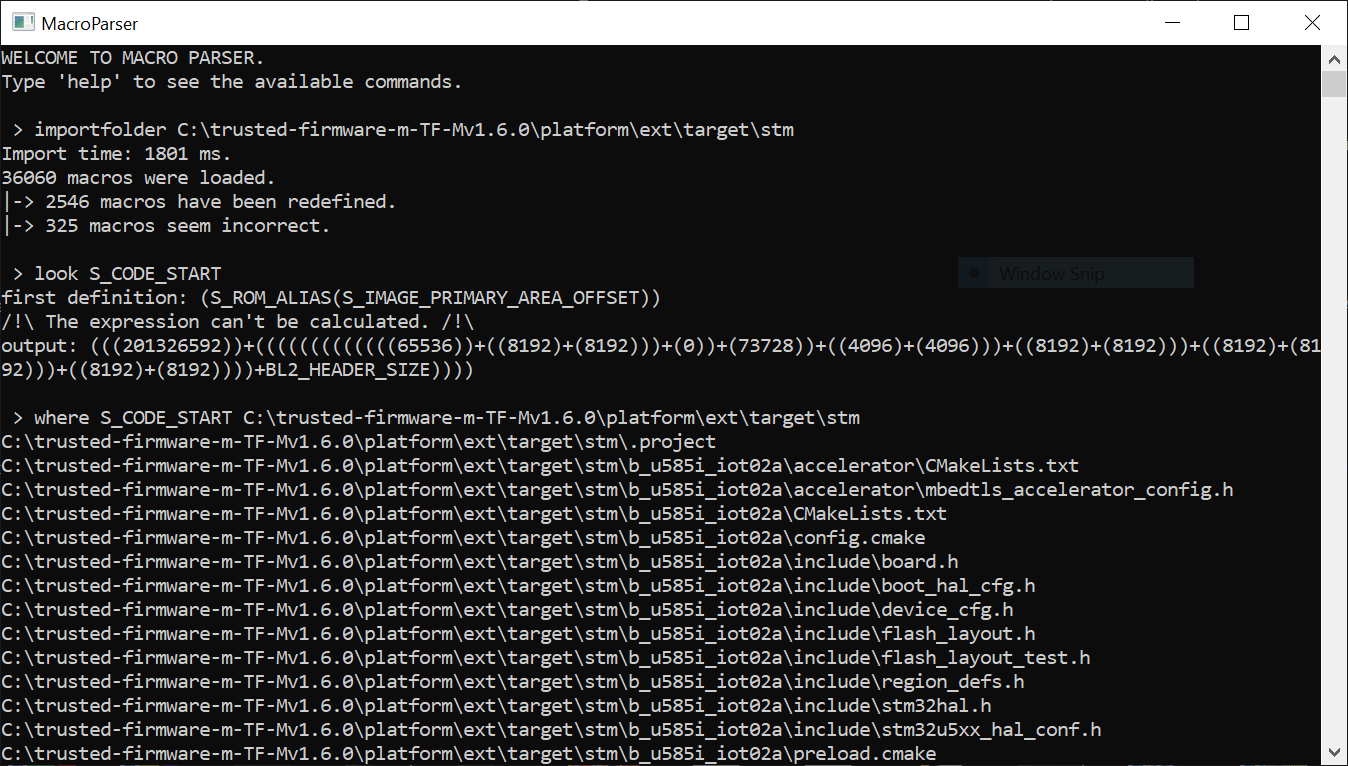This screenshot has height=766, width=1348.
Task: Click the flash_layout_test.h path
Action: coord(546,658)
